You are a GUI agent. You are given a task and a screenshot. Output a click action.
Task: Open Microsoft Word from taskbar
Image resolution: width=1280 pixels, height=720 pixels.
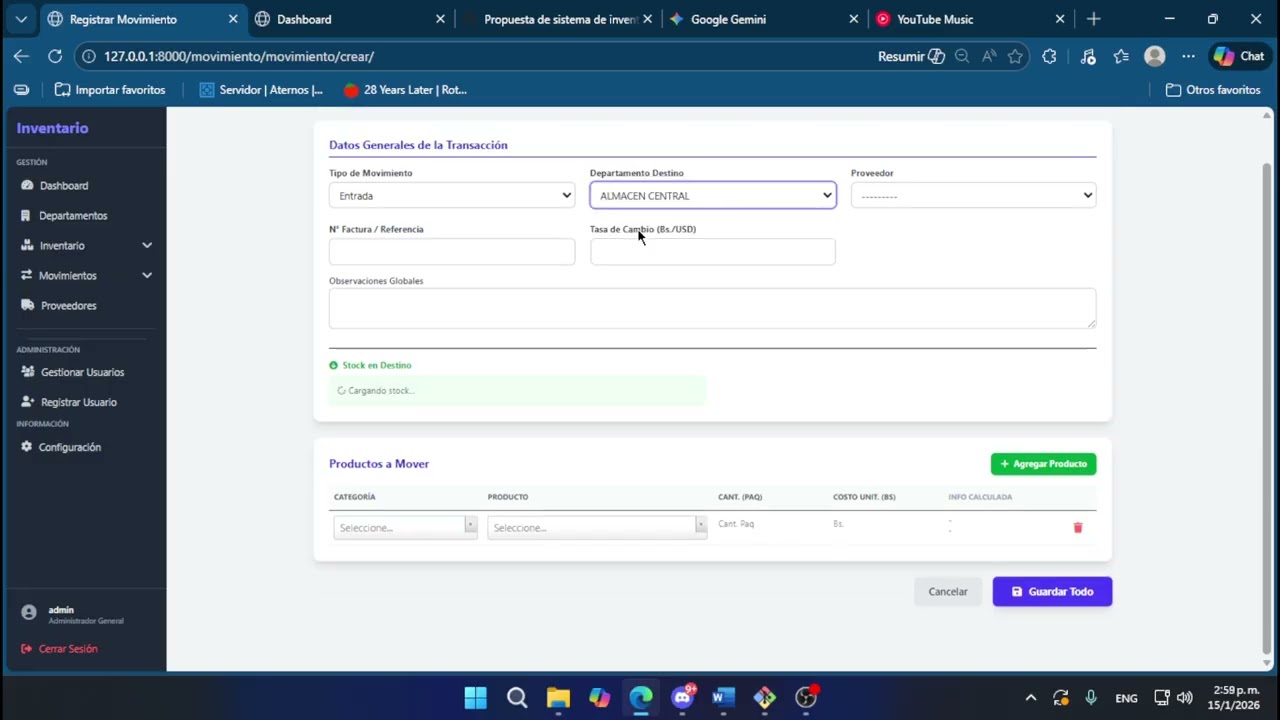[x=724, y=697]
